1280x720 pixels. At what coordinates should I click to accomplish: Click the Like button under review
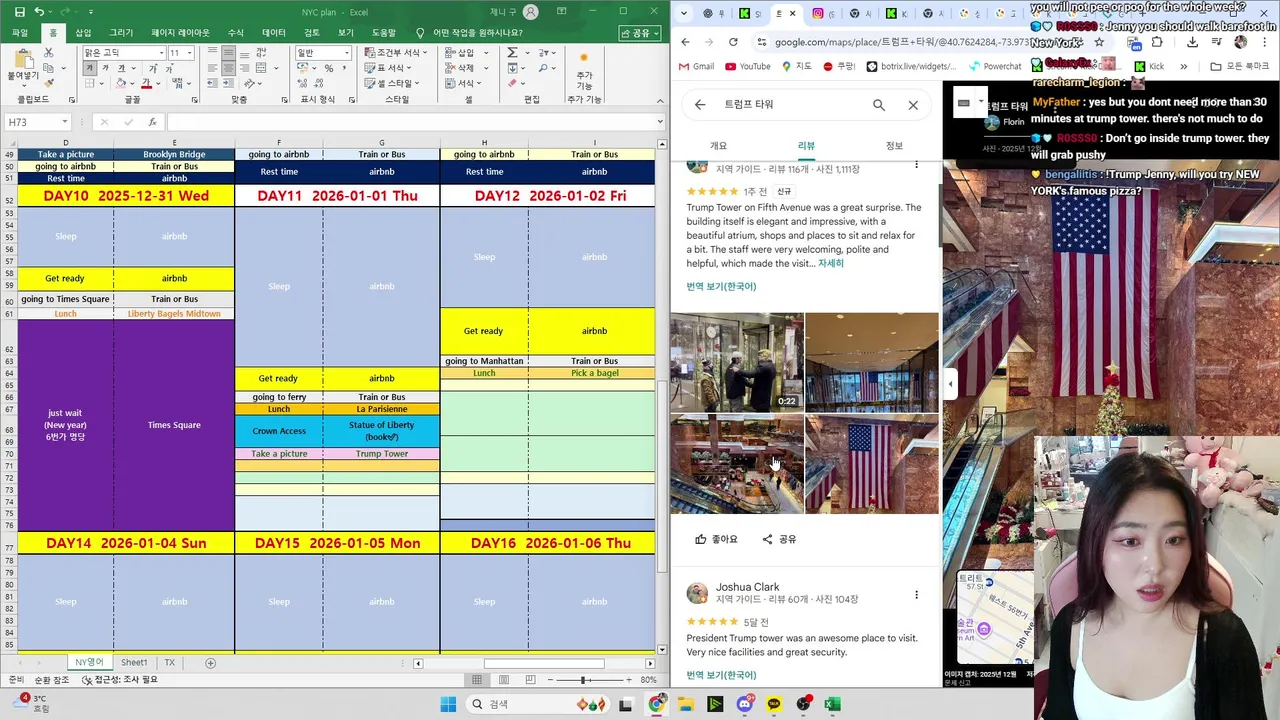point(716,539)
